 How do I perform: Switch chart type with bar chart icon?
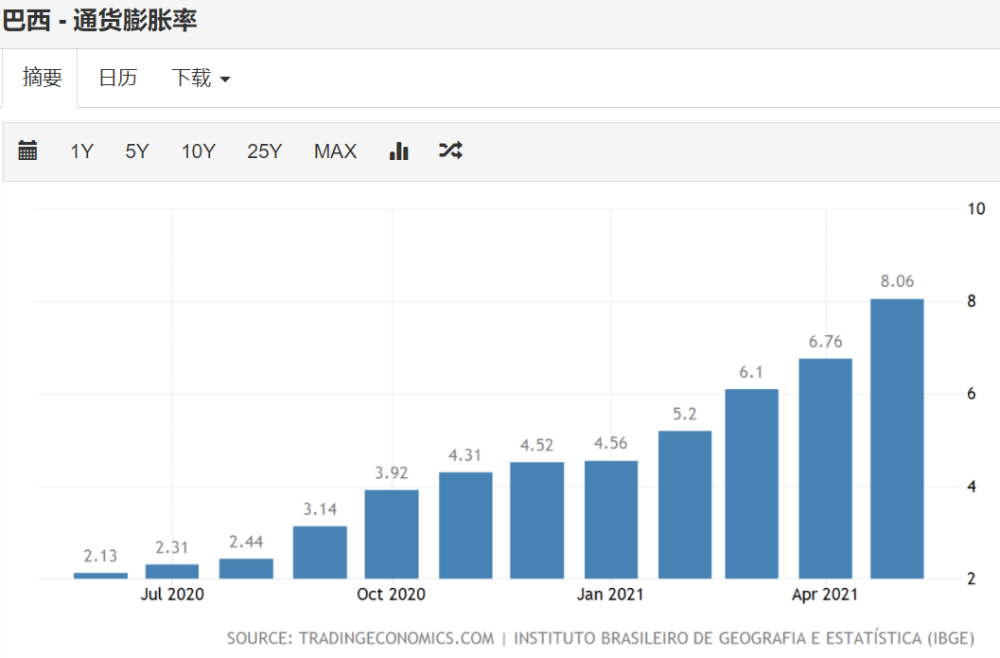[399, 150]
